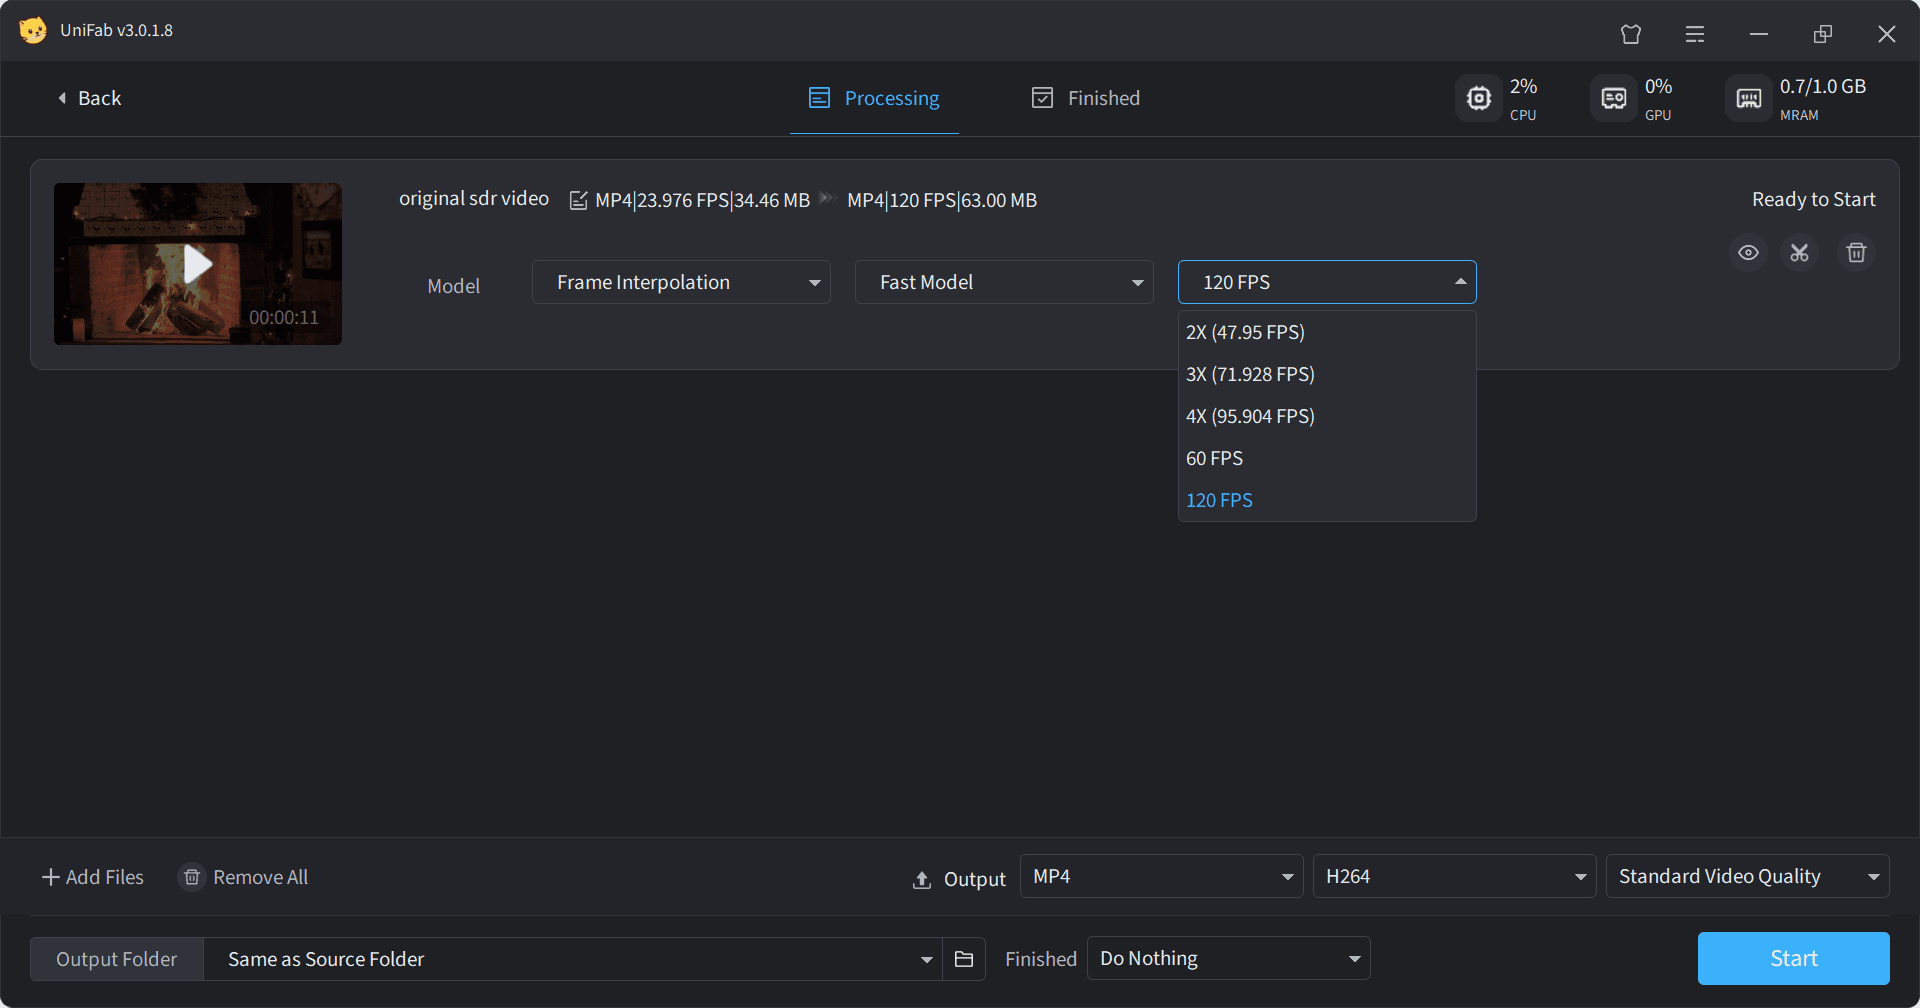The image size is (1920, 1008).
Task: Open Standard Video Quality dropdown
Action: click(x=1748, y=876)
